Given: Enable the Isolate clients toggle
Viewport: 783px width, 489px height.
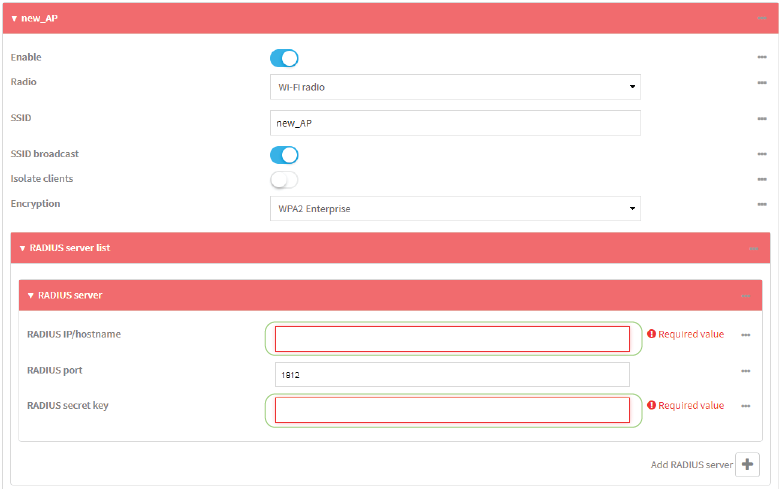Looking at the screenshot, I should 284,179.
